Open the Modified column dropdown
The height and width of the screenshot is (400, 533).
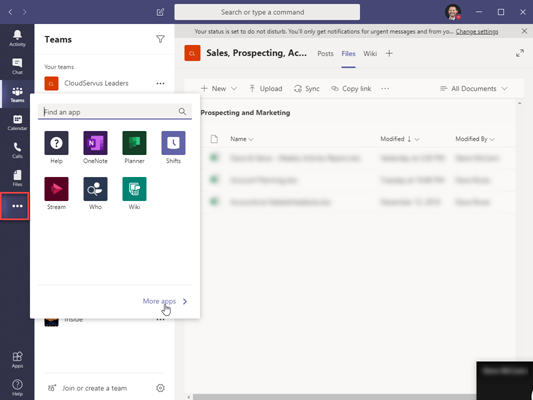[x=400, y=139]
